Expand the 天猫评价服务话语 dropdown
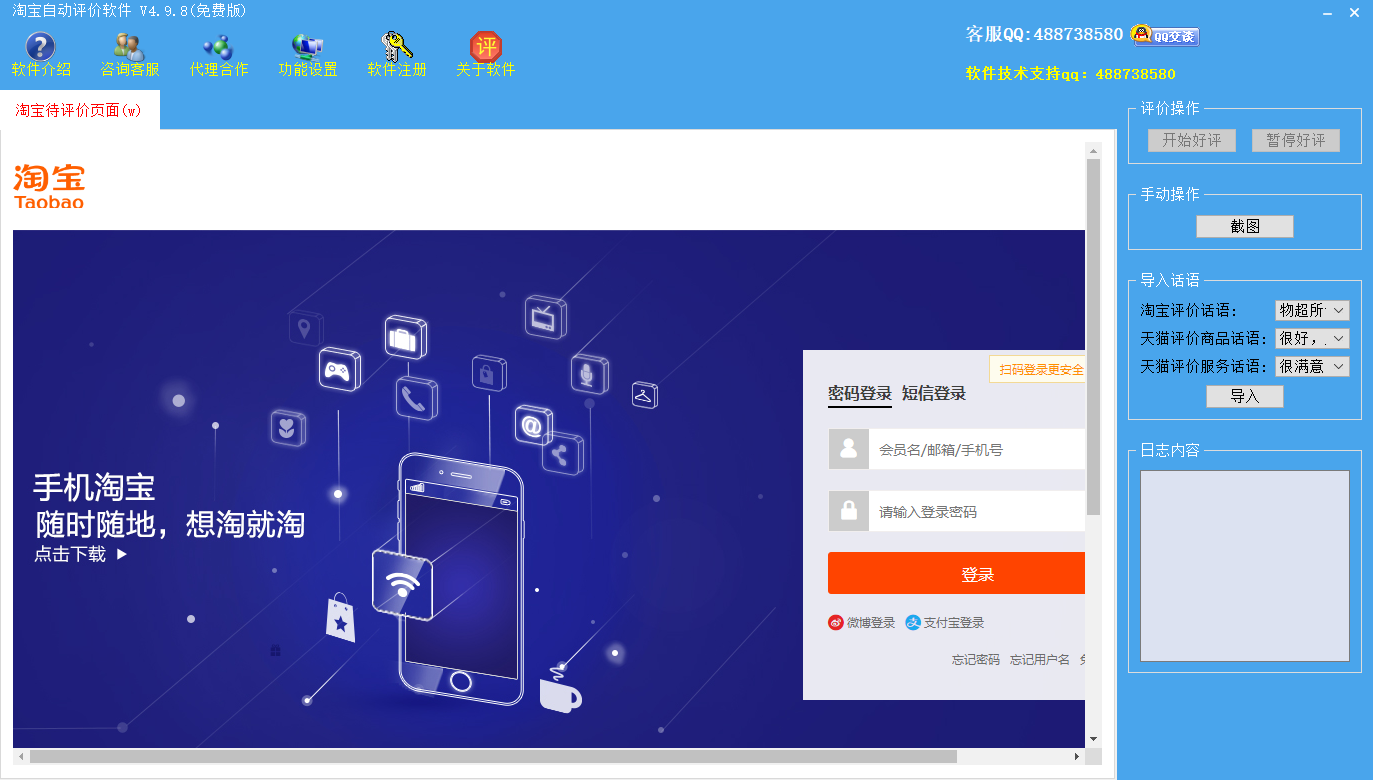 pos(1312,367)
